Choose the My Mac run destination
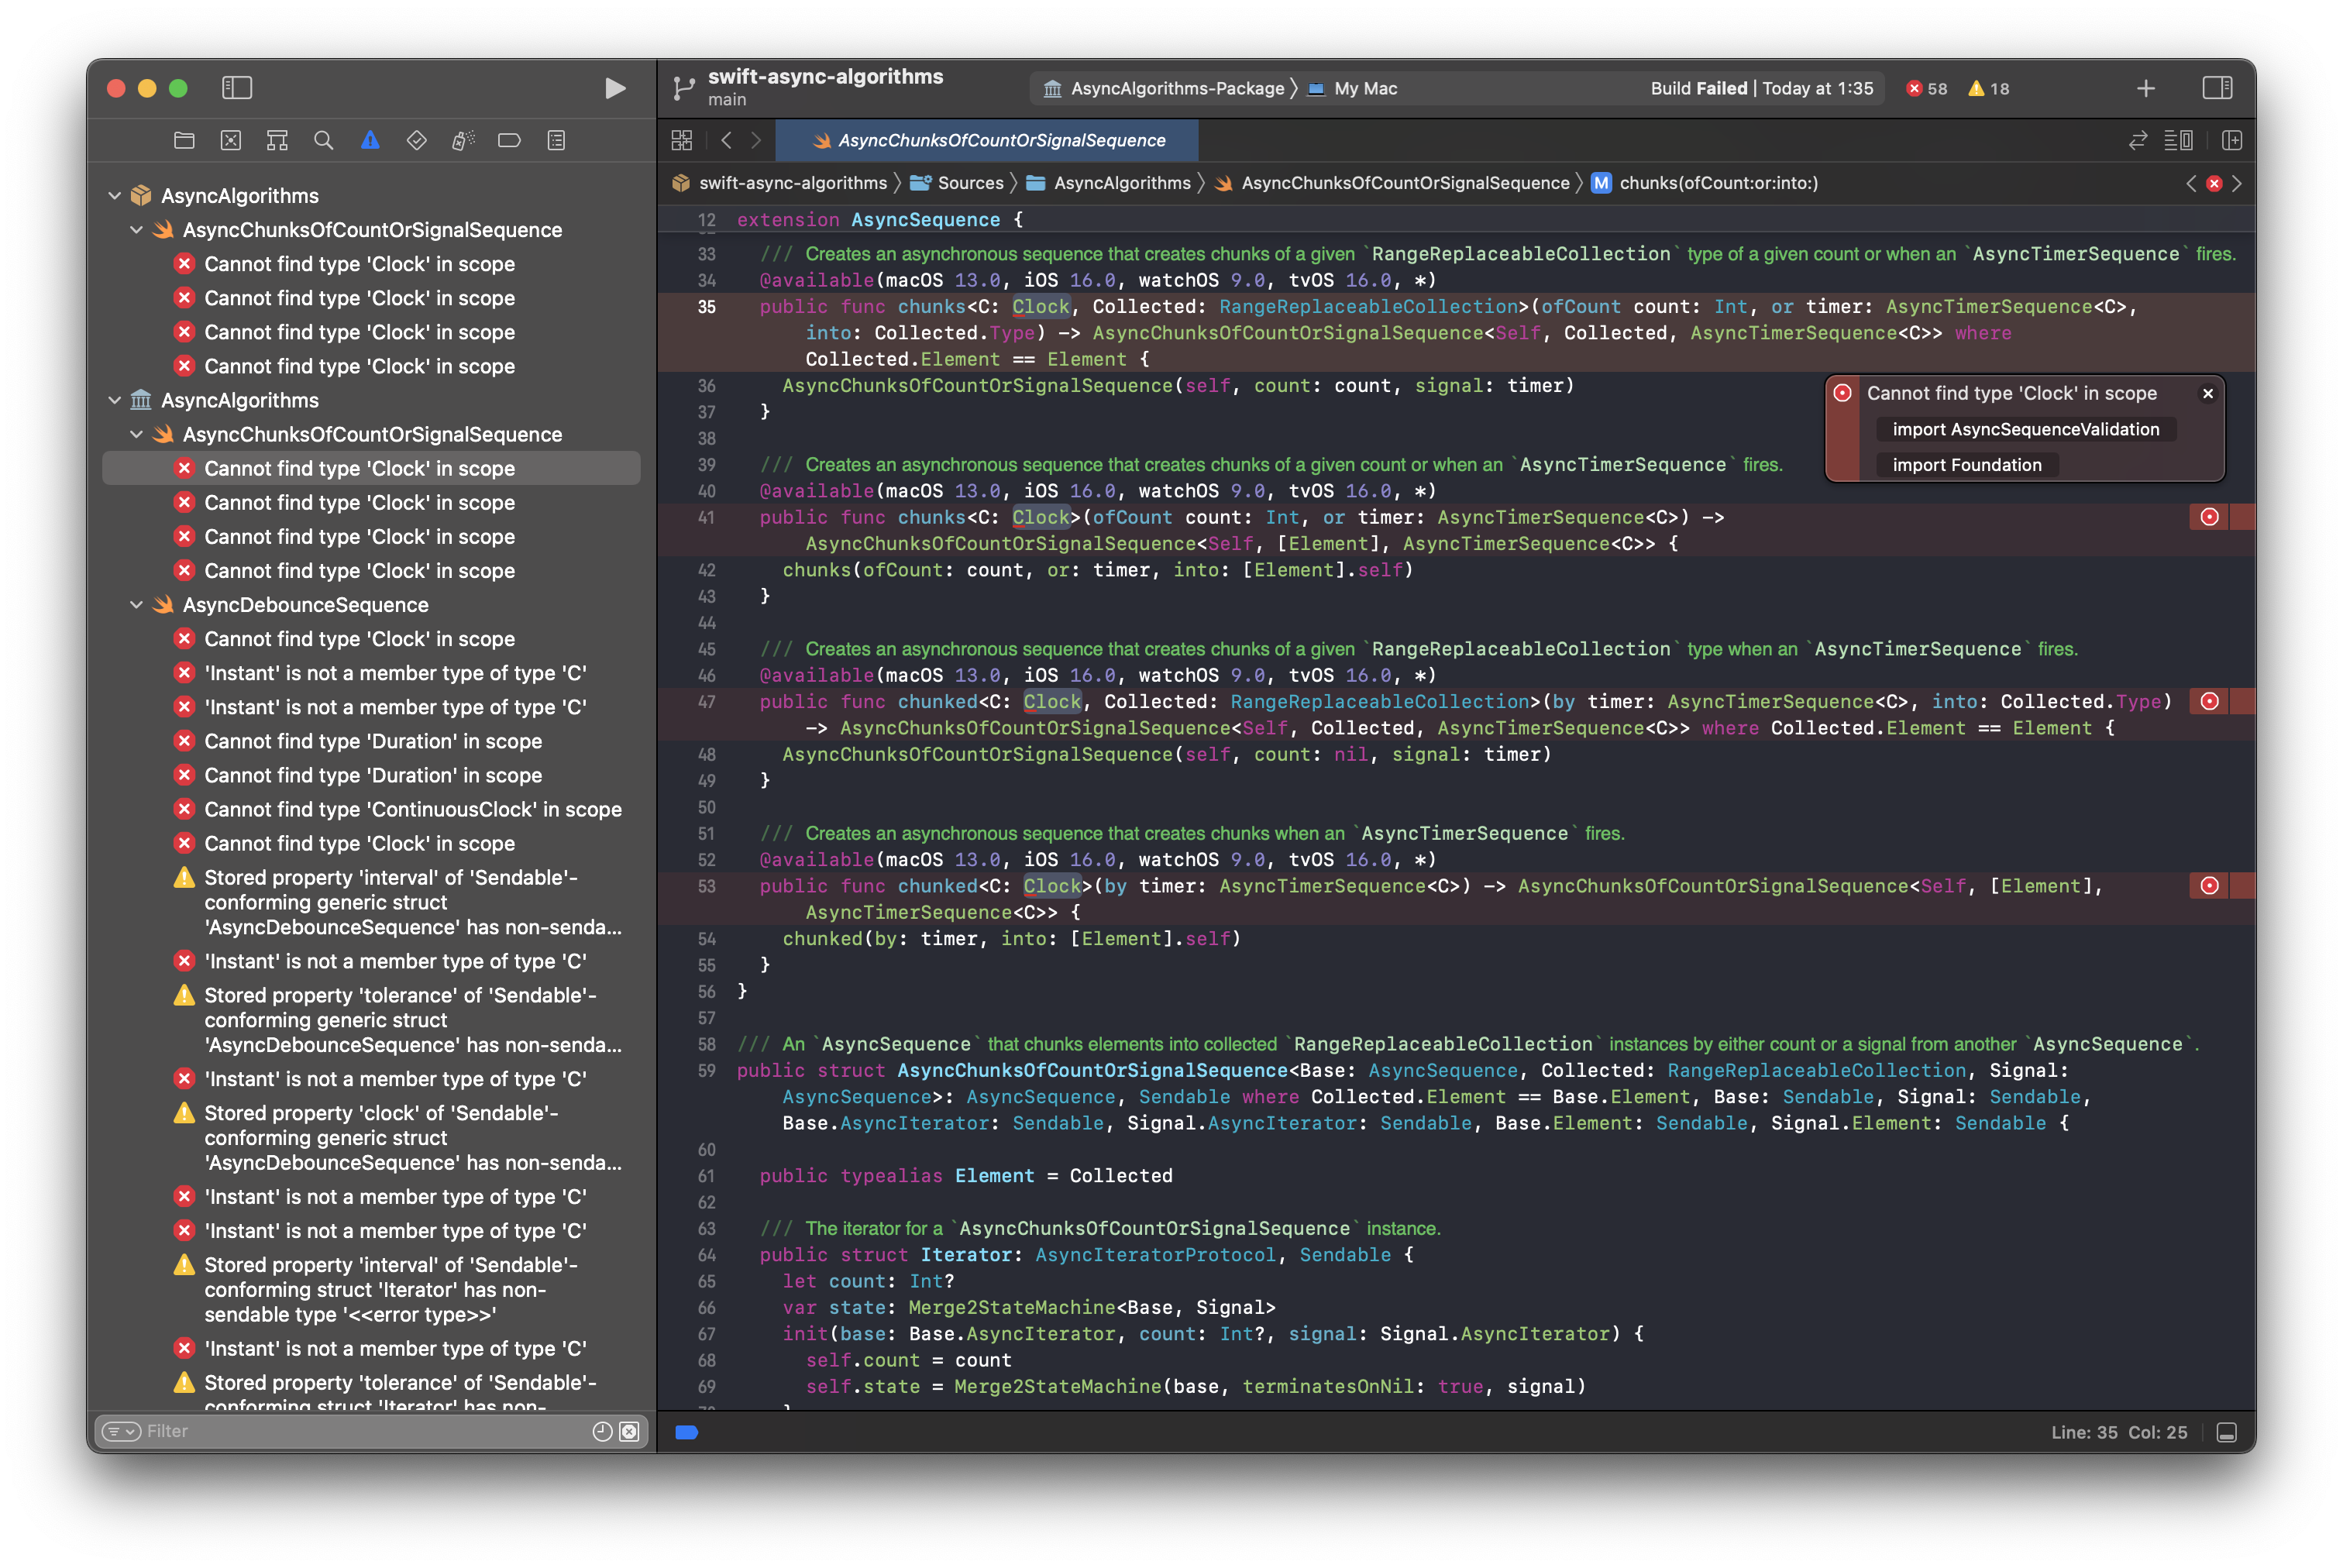Viewport: 2343px width, 1568px height. click(1353, 88)
